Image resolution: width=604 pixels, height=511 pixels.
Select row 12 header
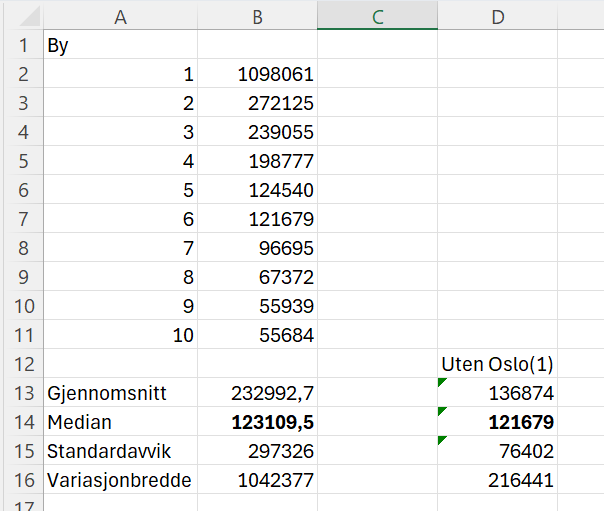(x=21, y=364)
